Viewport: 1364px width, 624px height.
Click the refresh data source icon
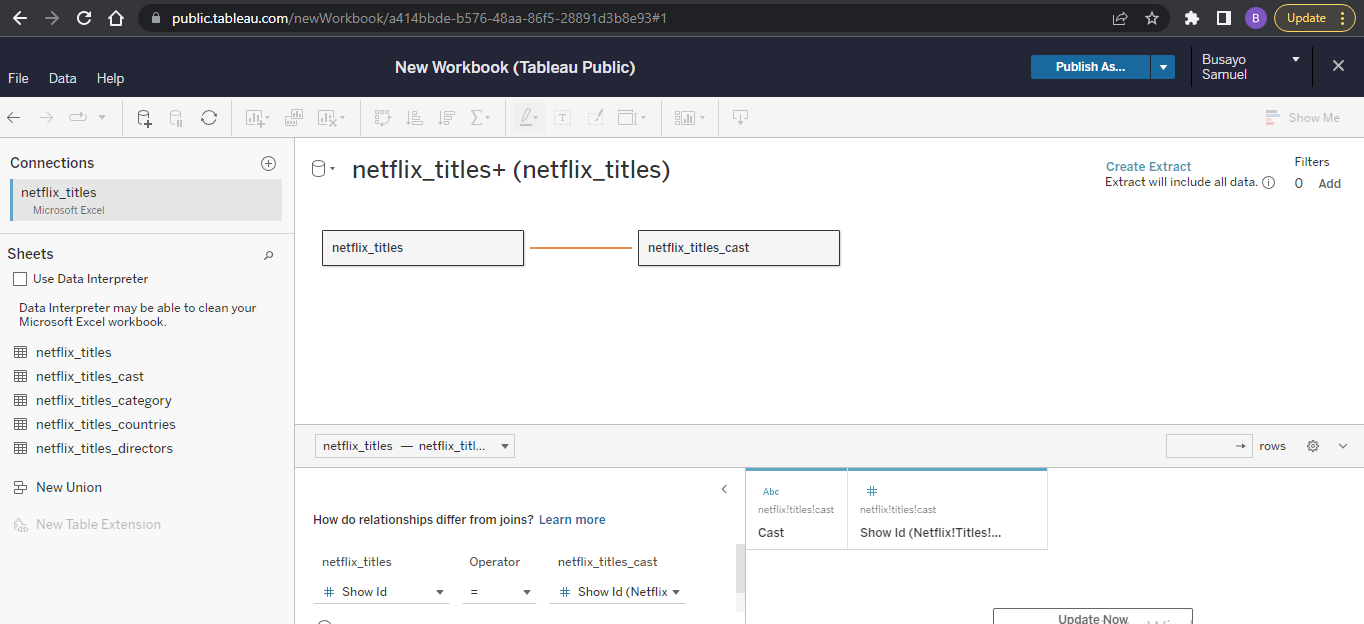[x=209, y=118]
